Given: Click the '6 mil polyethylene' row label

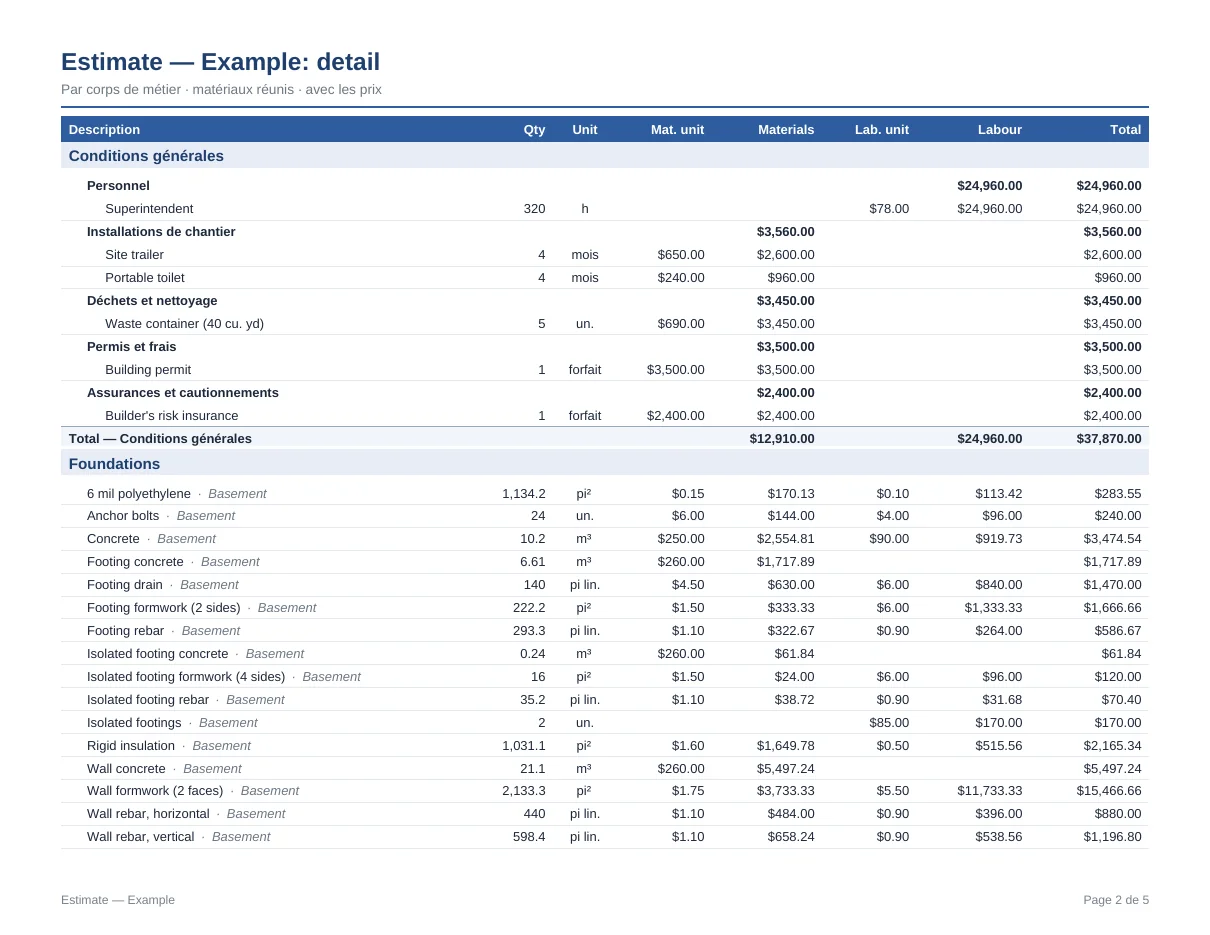Looking at the screenshot, I should pyautogui.click(x=139, y=494).
